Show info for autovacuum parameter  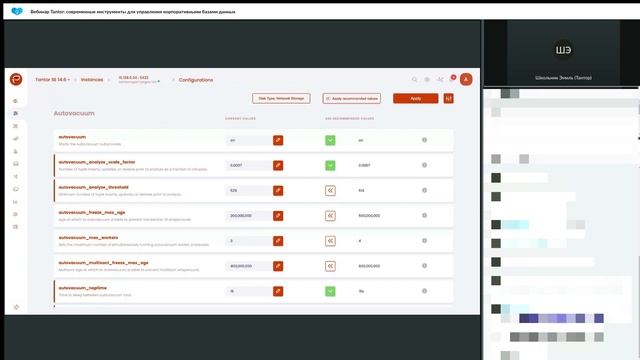pyautogui.click(x=424, y=140)
